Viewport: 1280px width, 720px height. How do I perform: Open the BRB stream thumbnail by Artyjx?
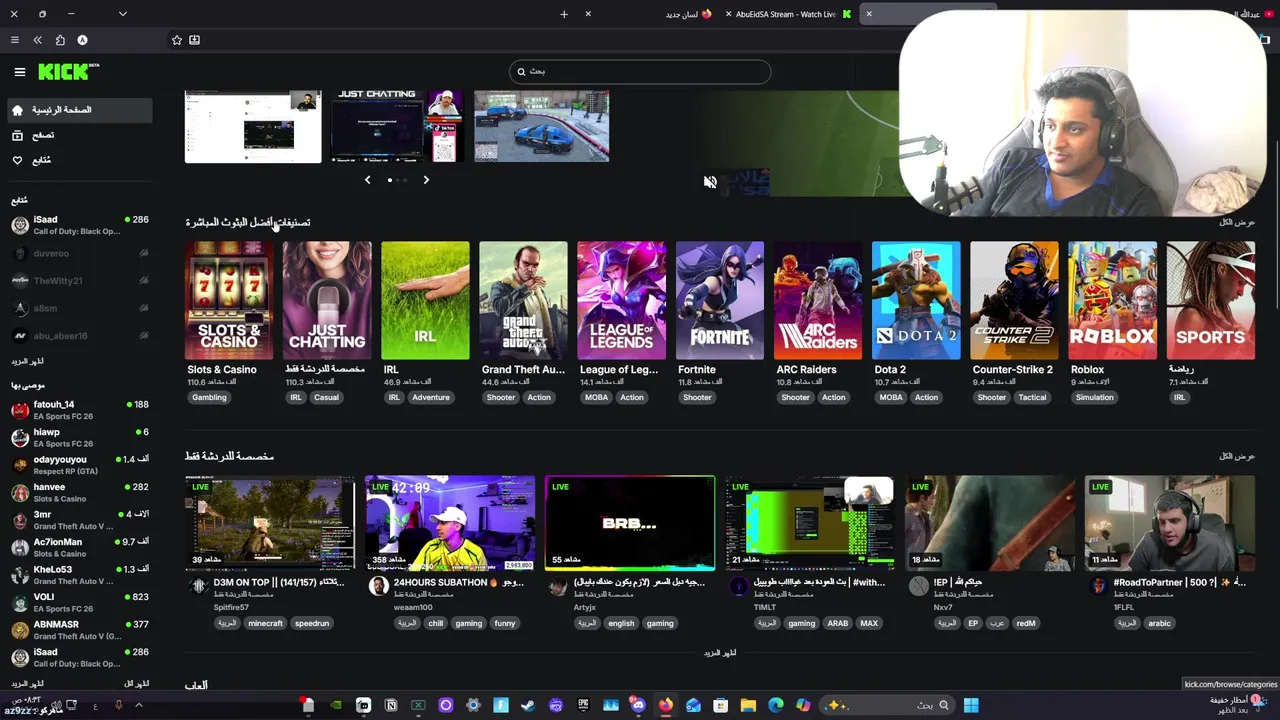(630, 523)
